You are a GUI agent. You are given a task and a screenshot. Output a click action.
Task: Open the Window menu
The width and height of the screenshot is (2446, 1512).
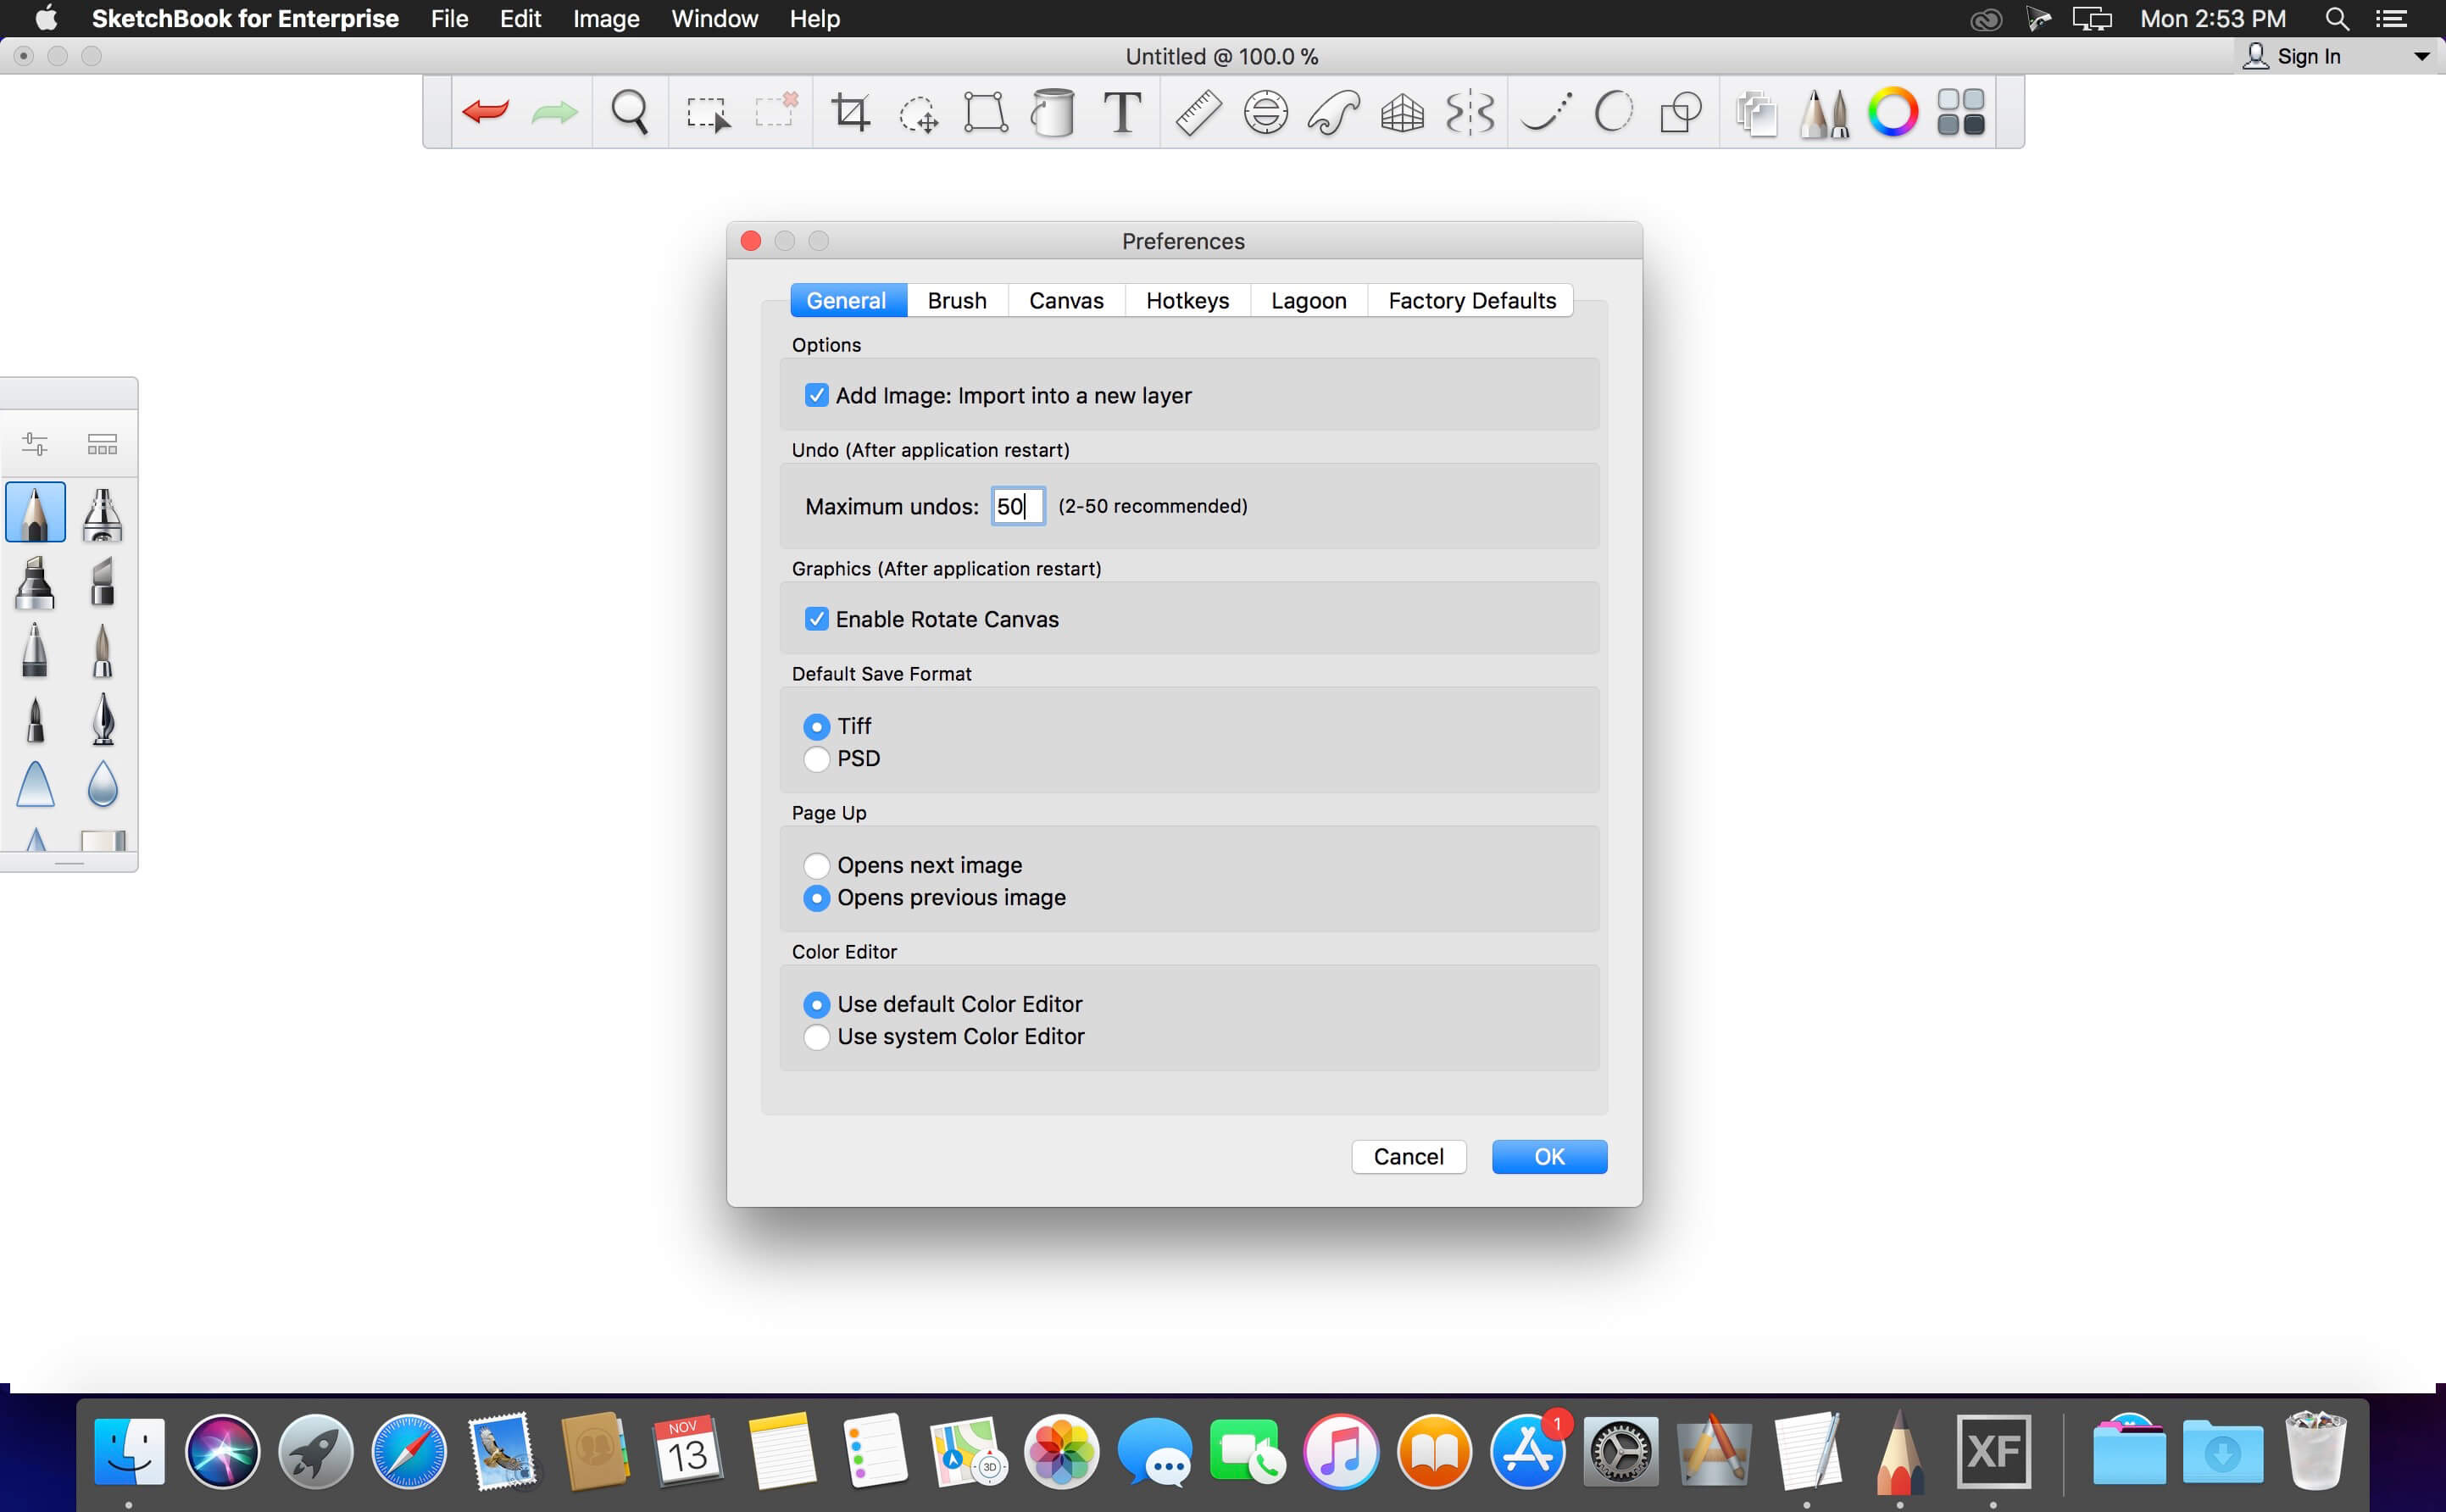(x=714, y=19)
